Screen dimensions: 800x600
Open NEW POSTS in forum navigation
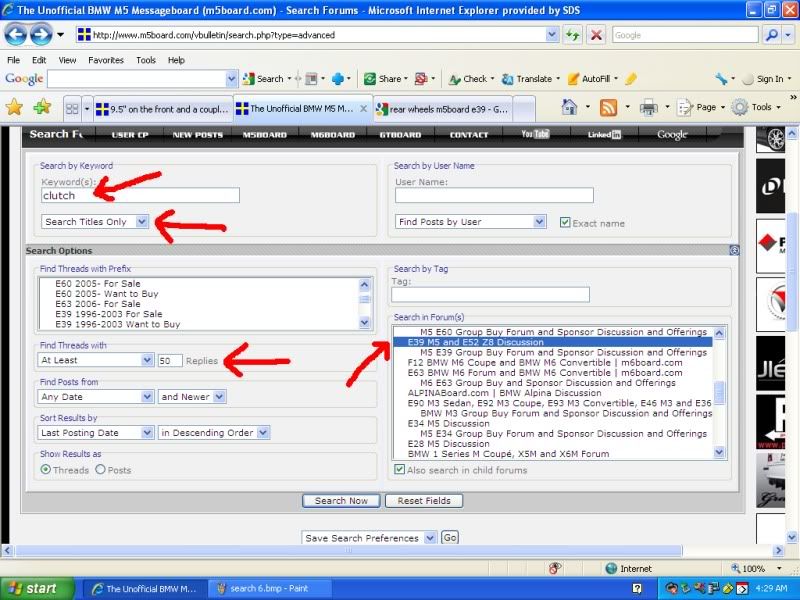pyautogui.click(x=197, y=135)
